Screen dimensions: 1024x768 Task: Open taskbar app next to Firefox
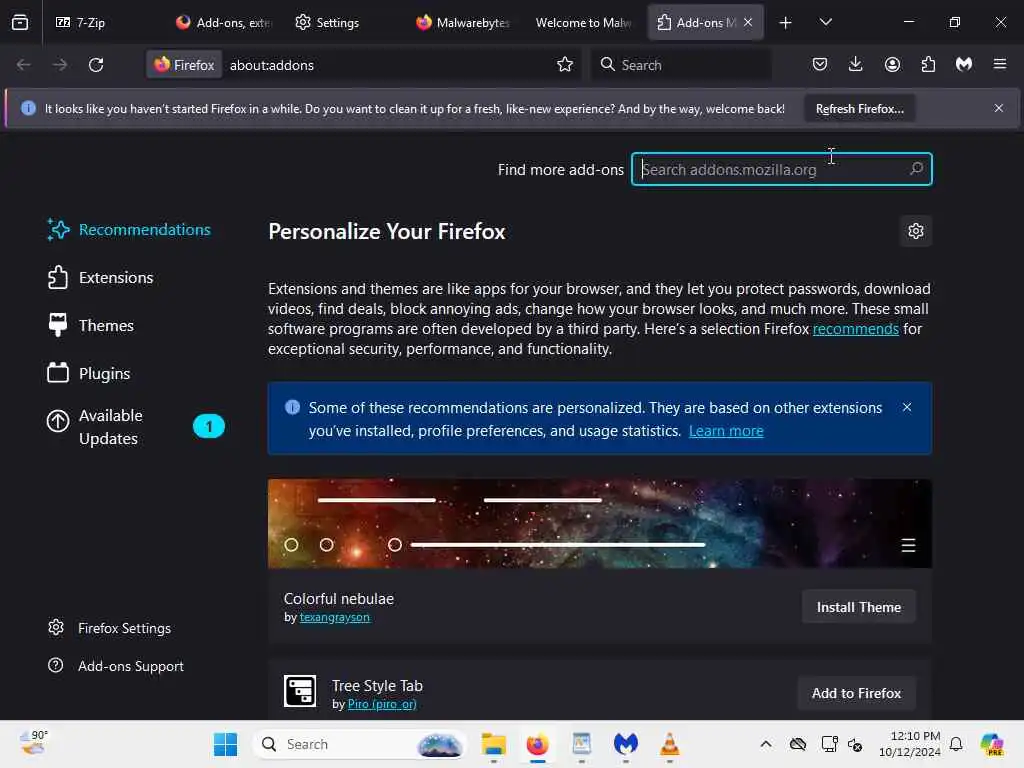click(x=581, y=744)
